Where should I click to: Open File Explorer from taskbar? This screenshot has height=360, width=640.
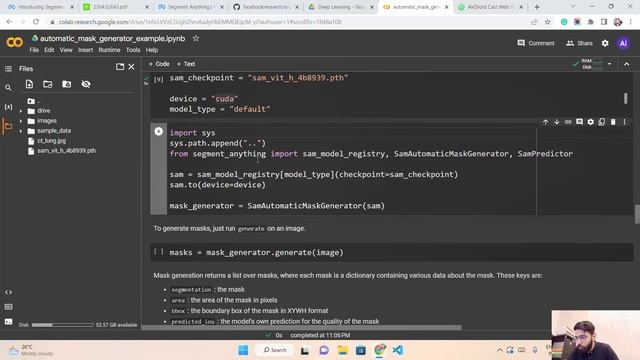pos(342,350)
